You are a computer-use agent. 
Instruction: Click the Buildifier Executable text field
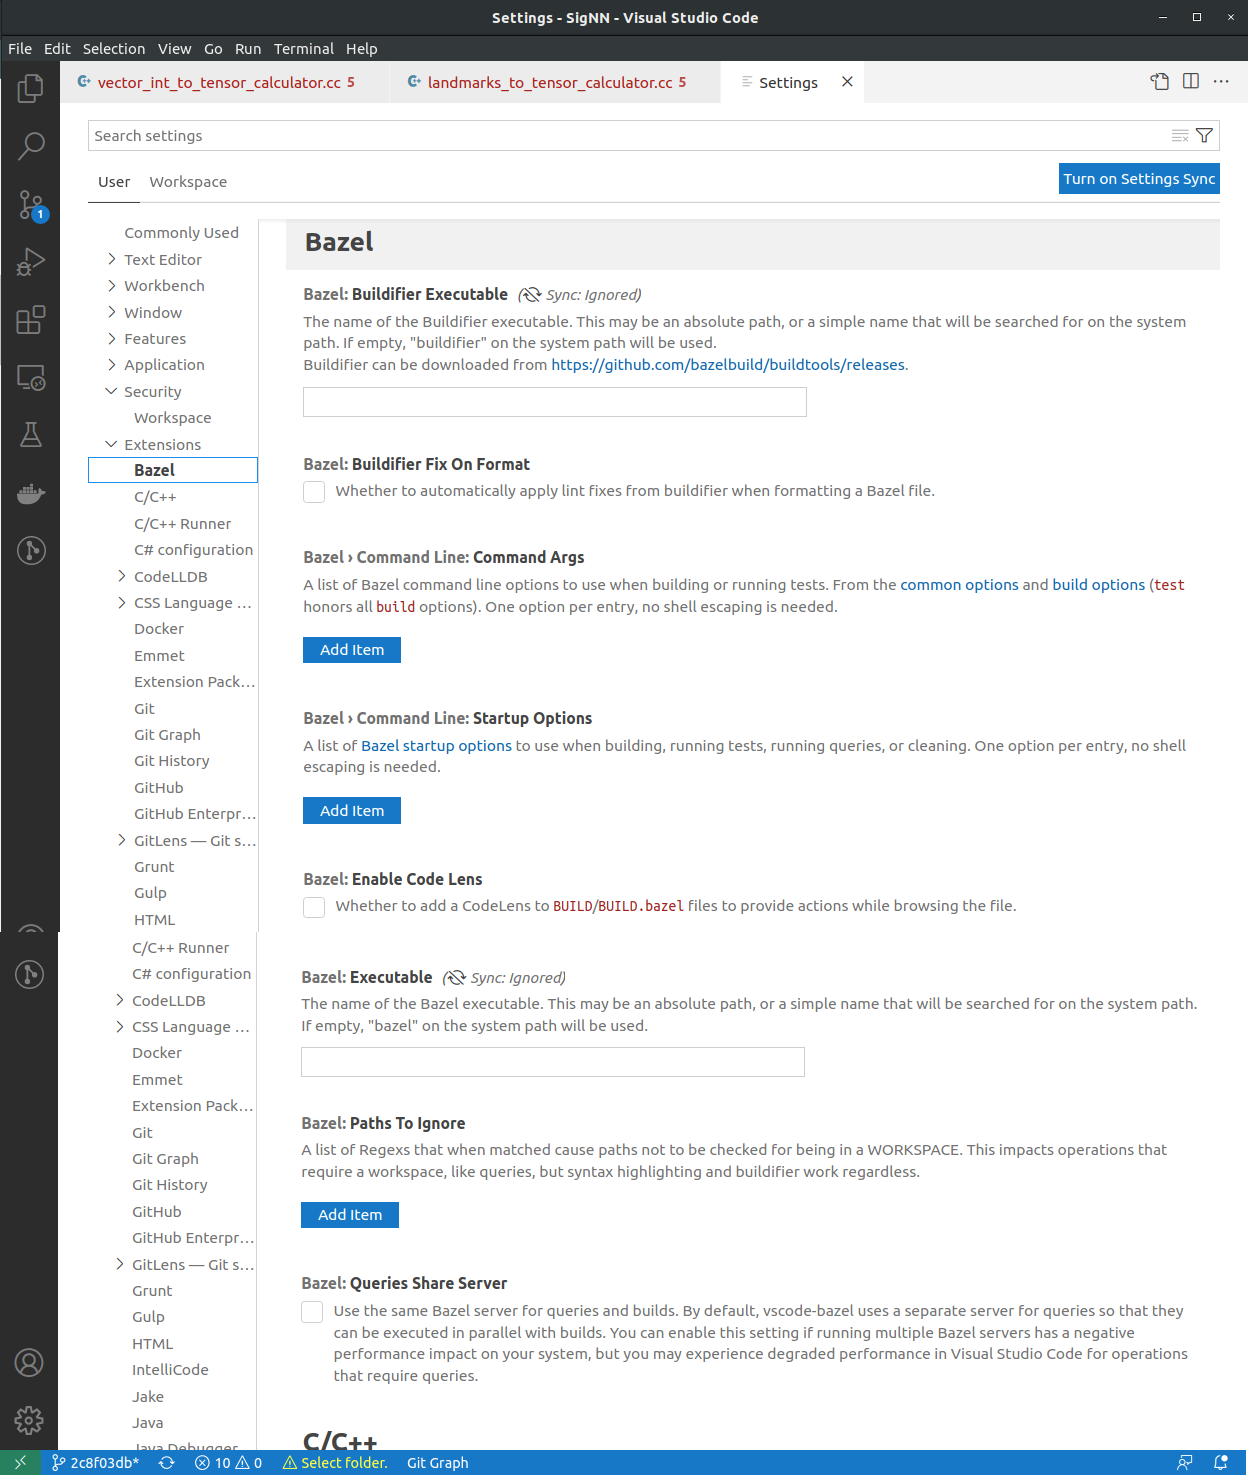[555, 402]
